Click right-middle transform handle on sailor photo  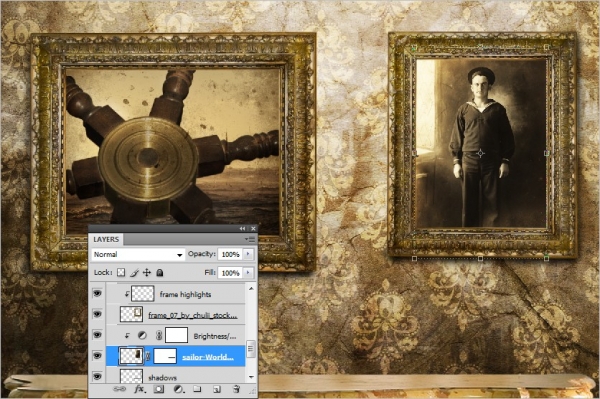[546, 153]
